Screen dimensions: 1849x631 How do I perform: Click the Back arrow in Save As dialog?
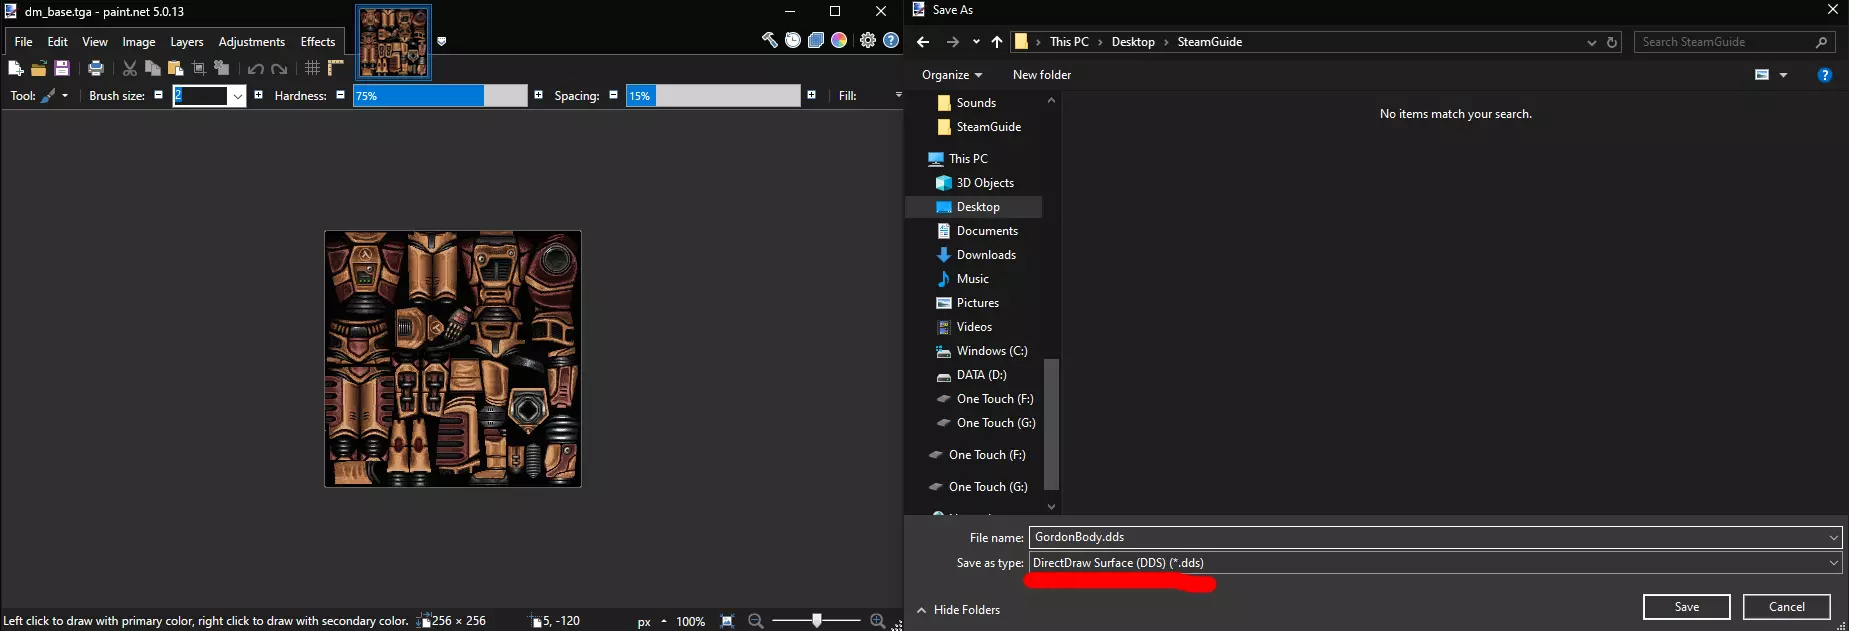click(923, 42)
